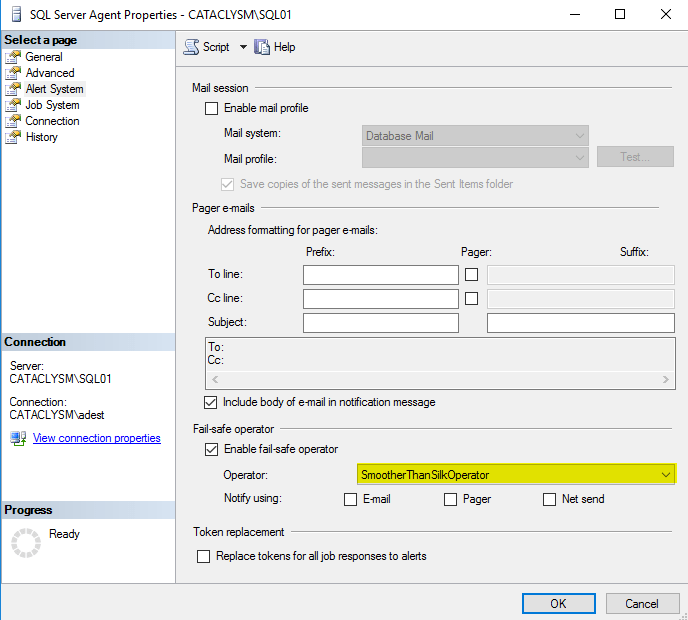Open the View connection properties link

(96, 438)
